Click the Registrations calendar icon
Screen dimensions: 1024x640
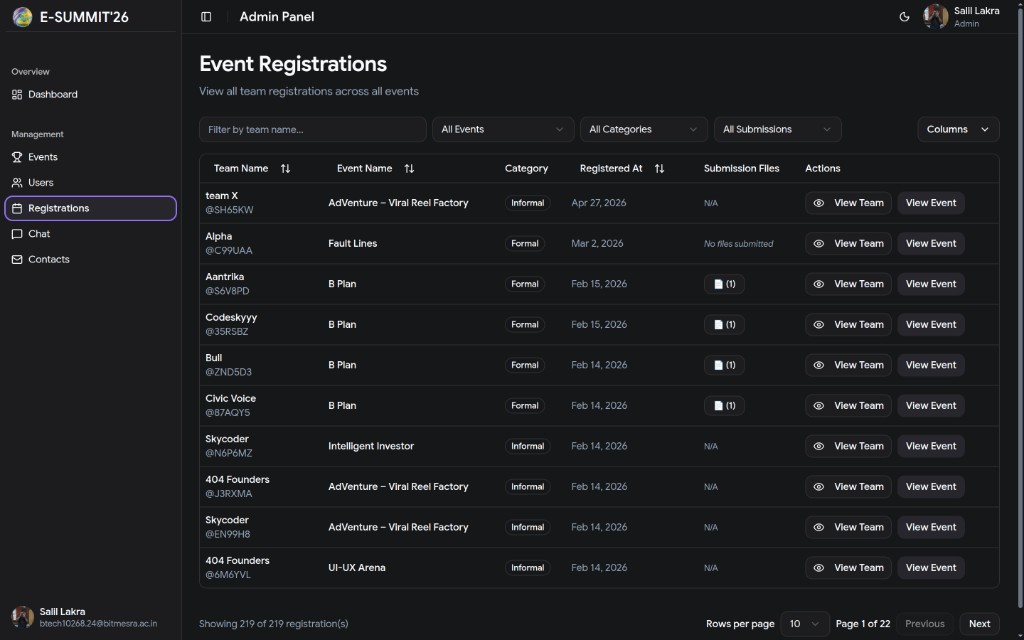(x=17, y=208)
